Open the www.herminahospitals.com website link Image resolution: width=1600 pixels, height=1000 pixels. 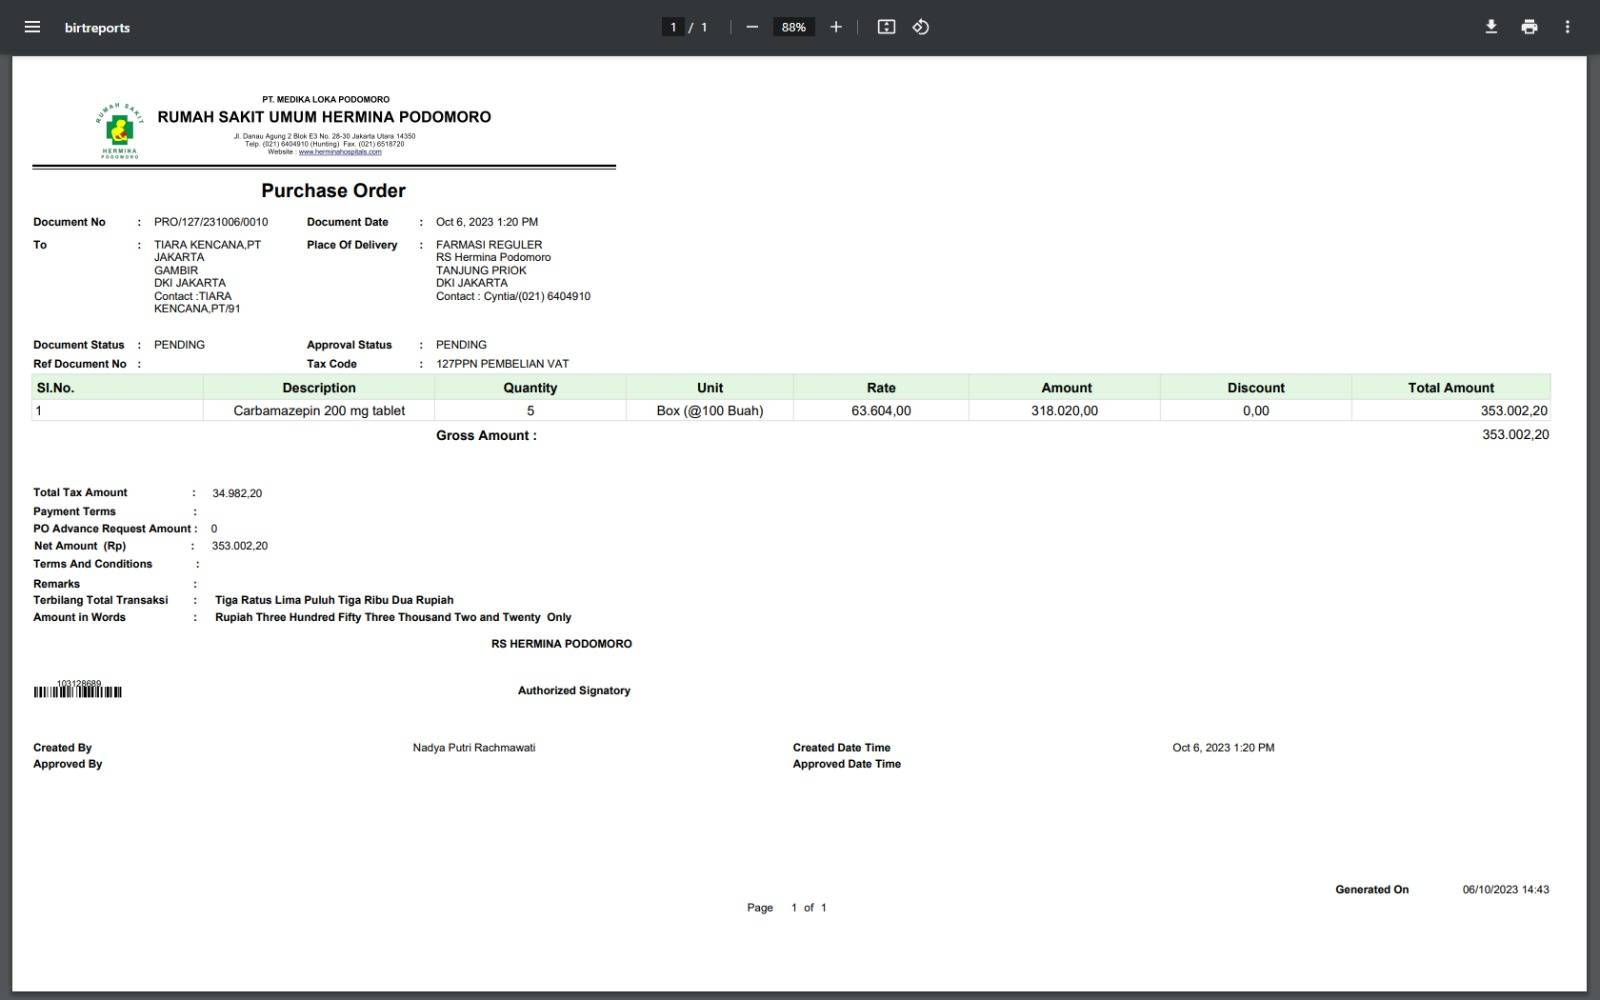point(340,152)
